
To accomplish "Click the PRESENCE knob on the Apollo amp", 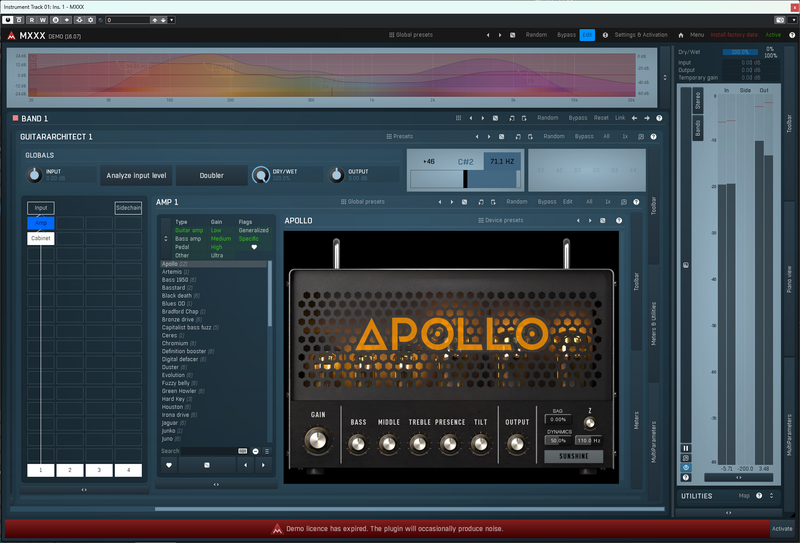I will 449,444.
